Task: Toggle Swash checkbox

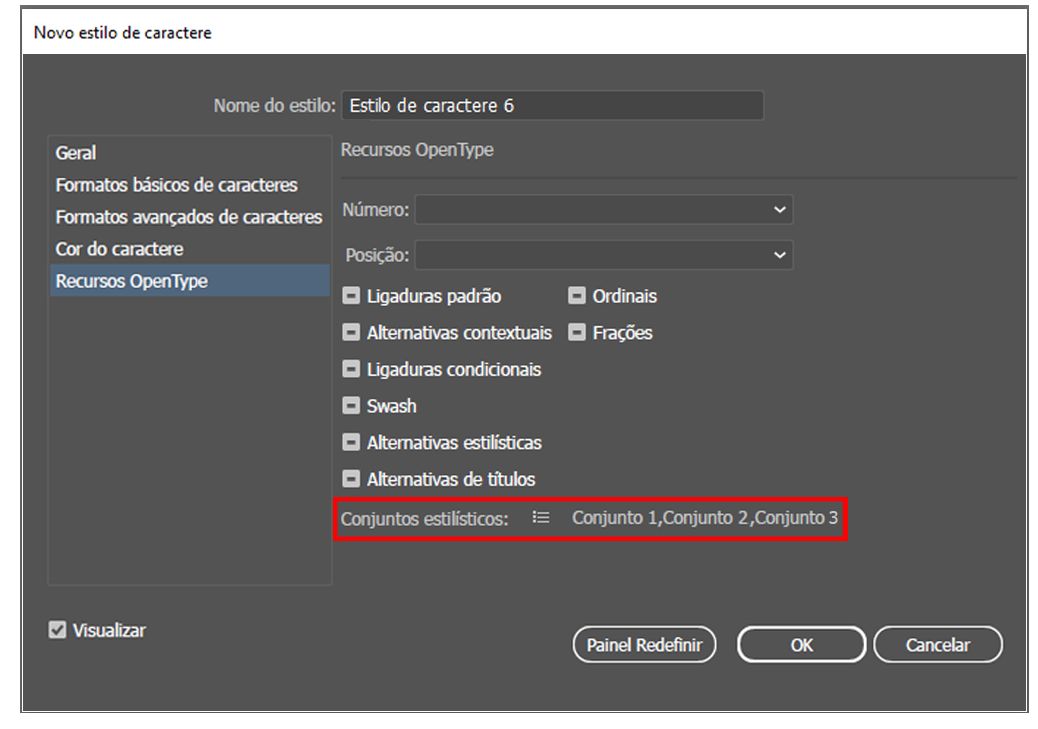Action: [351, 405]
